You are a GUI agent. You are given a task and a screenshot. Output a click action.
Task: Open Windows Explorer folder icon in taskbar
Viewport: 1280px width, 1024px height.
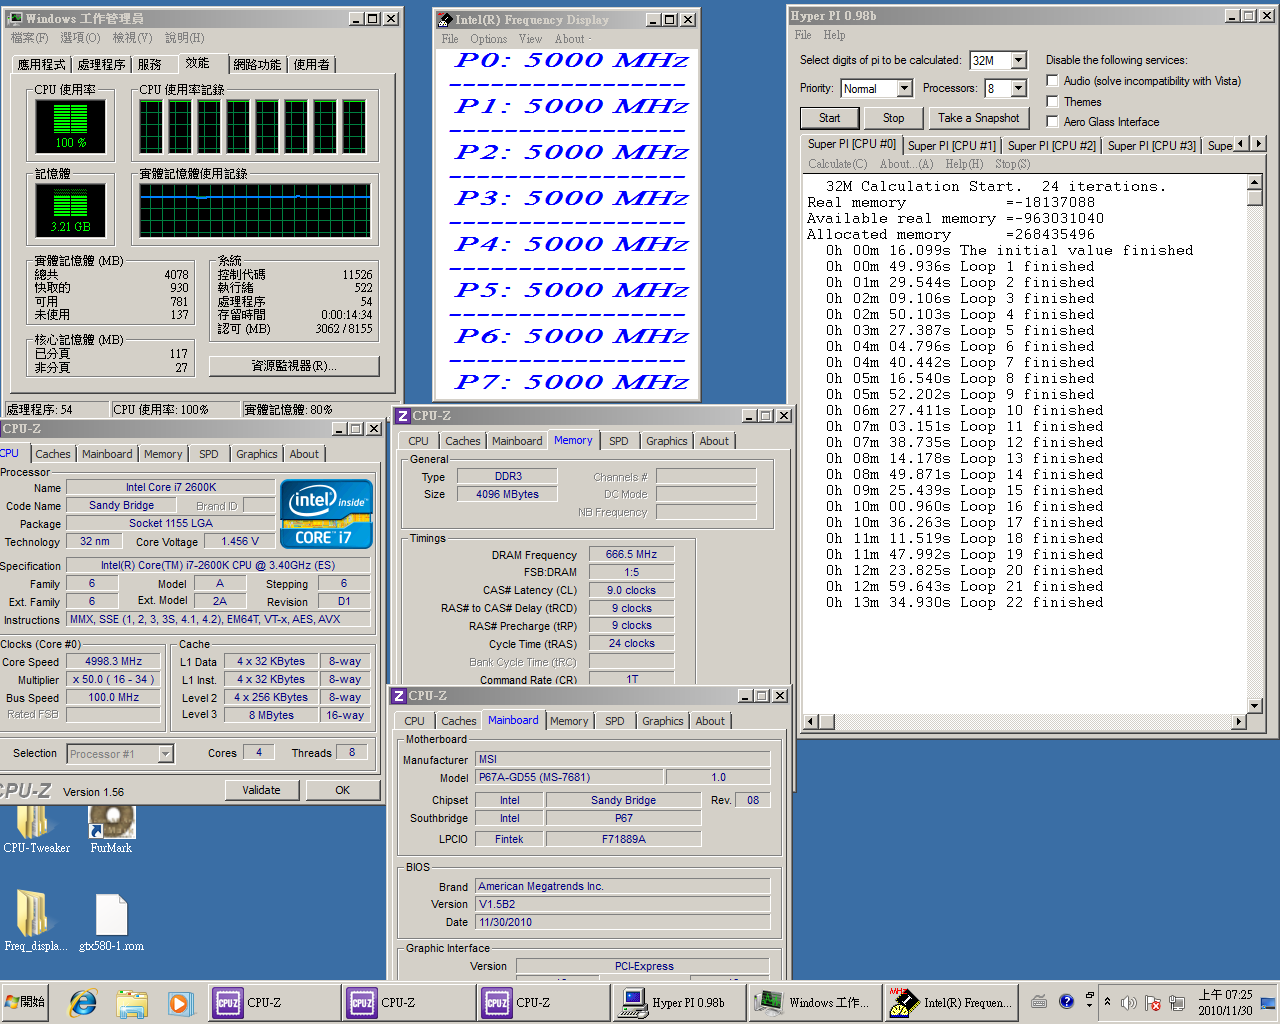coord(132,1002)
